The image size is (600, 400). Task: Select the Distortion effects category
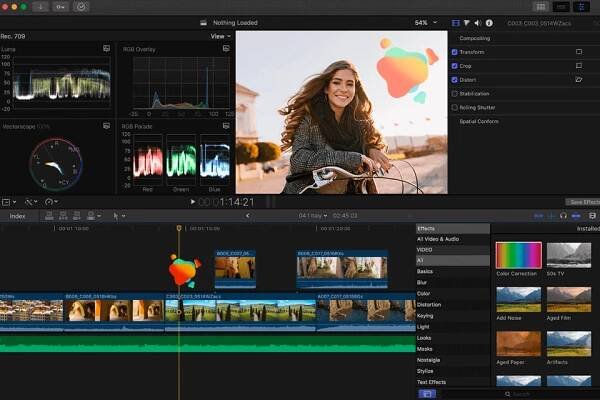click(x=453, y=305)
